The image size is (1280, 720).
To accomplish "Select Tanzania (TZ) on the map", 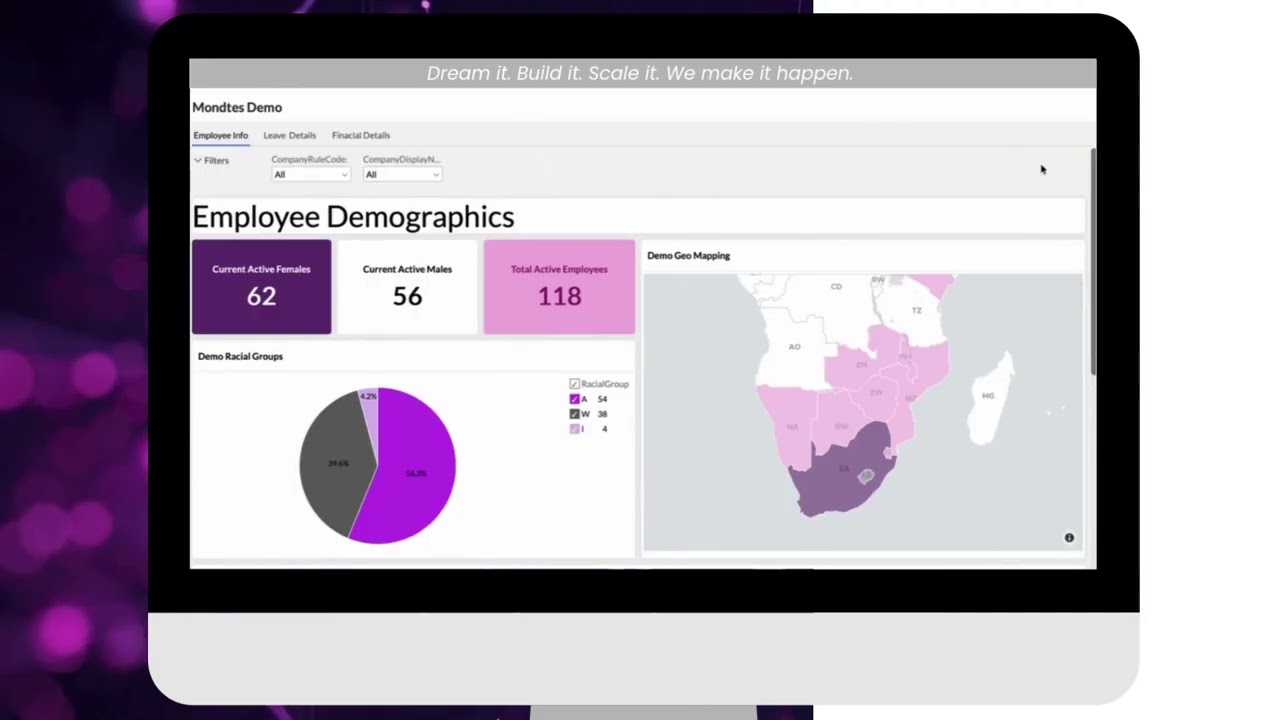I will click(x=916, y=311).
